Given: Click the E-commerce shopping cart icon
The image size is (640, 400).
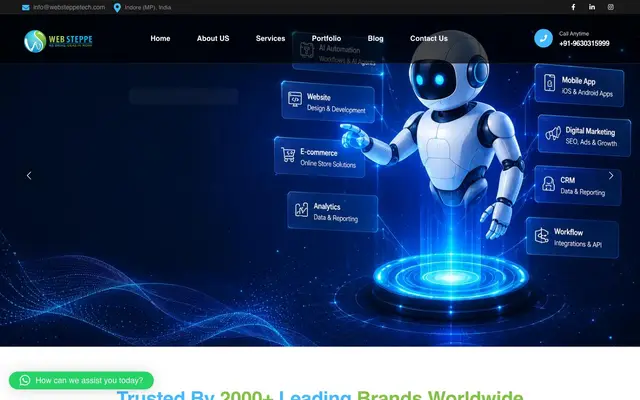Looking at the screenshot, I should tap(288, 154).
